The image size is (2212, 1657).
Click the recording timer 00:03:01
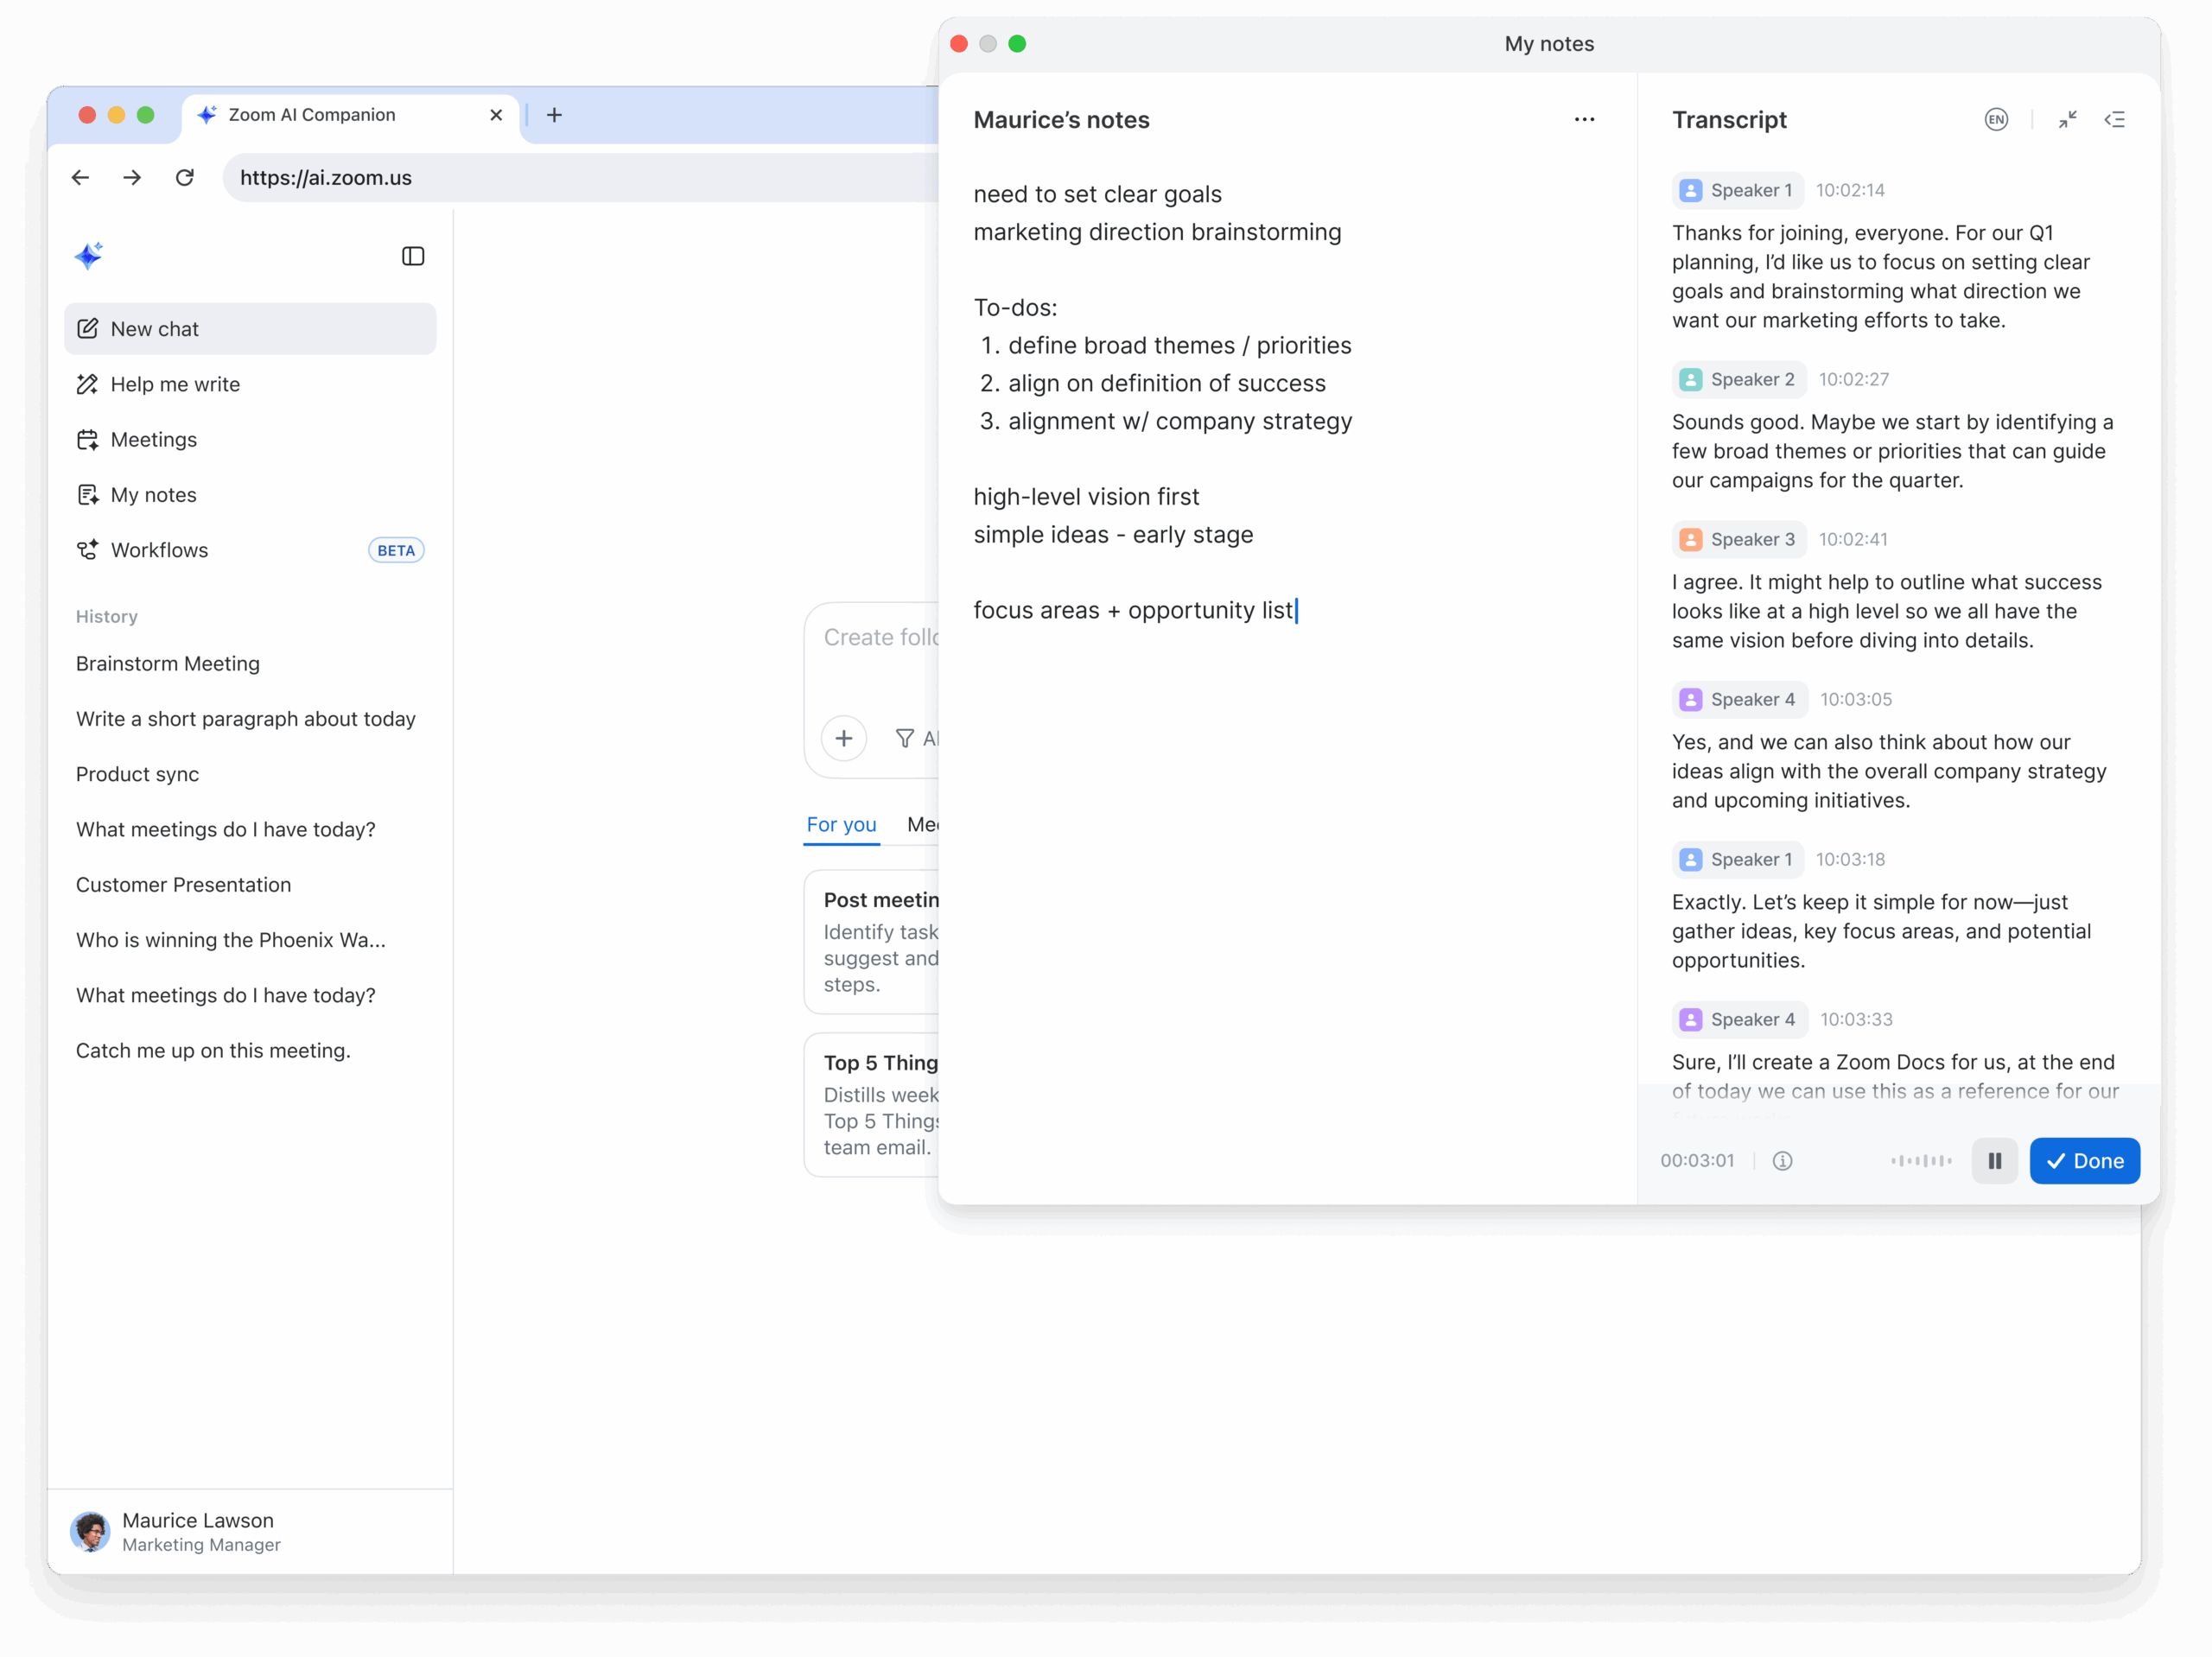tap(1698, 1160)
